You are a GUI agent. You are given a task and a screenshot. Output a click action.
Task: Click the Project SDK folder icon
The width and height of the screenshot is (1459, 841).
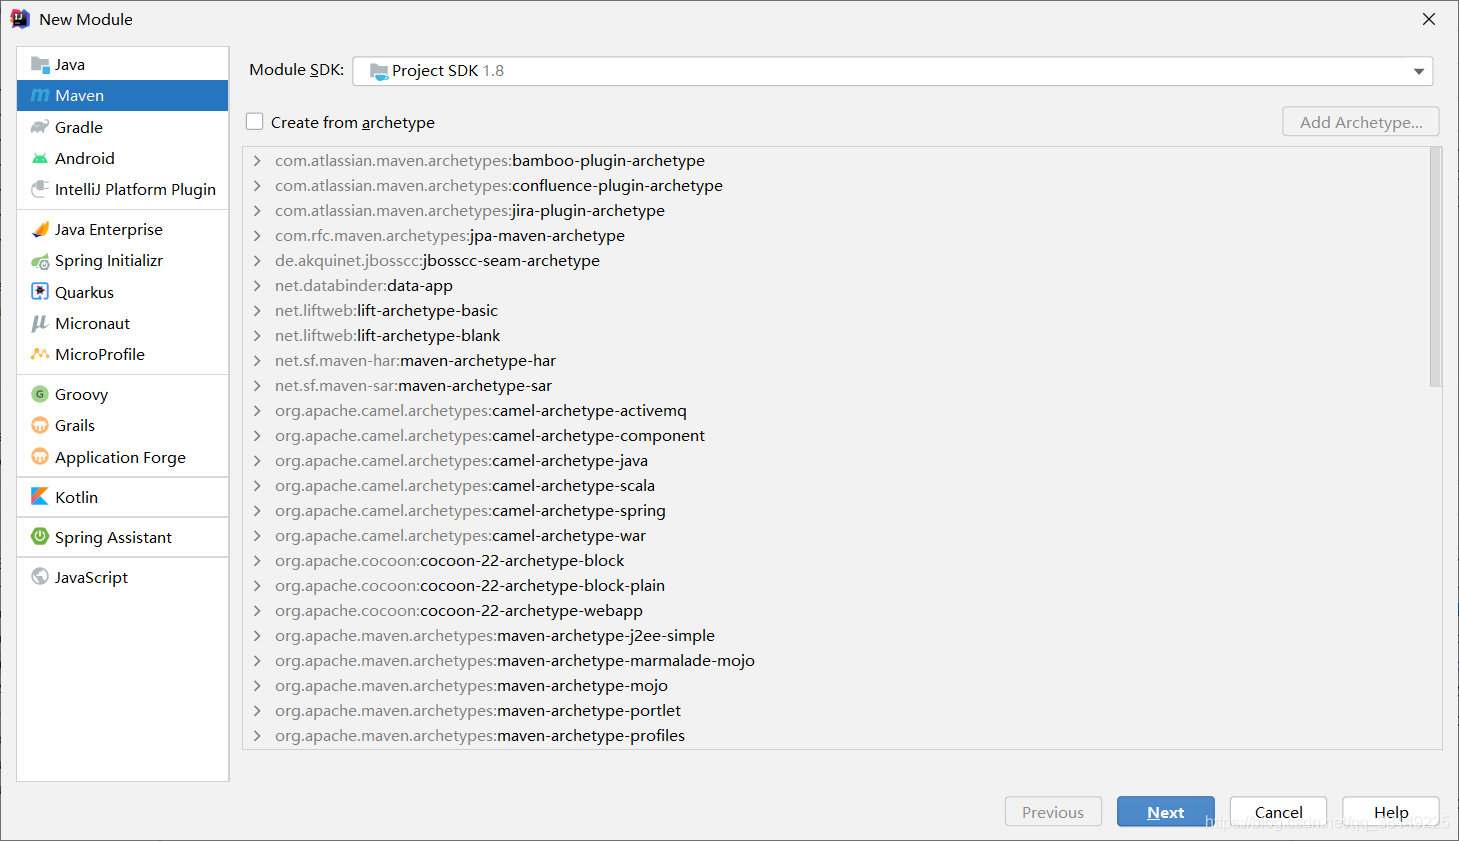tap(379, 71)
